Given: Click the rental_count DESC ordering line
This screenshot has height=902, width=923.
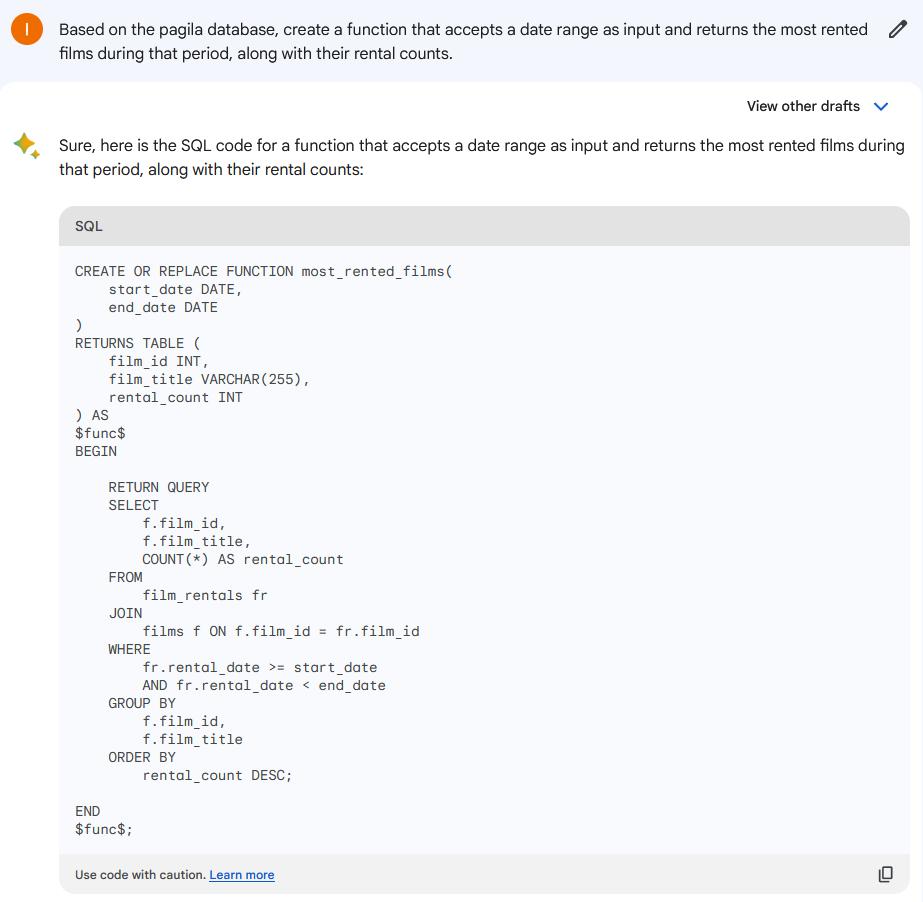Looking at the screenshot, I should point(219,775).
